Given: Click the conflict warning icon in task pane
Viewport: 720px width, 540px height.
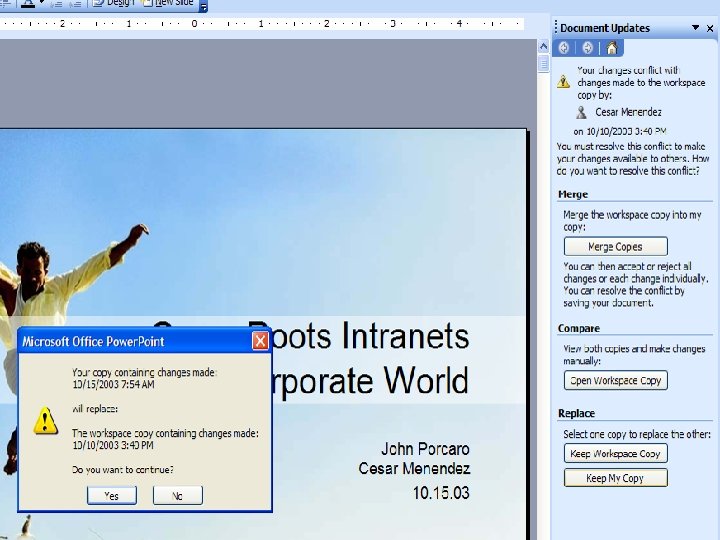Looking at the screenshot, I should (x=563, y=82).
